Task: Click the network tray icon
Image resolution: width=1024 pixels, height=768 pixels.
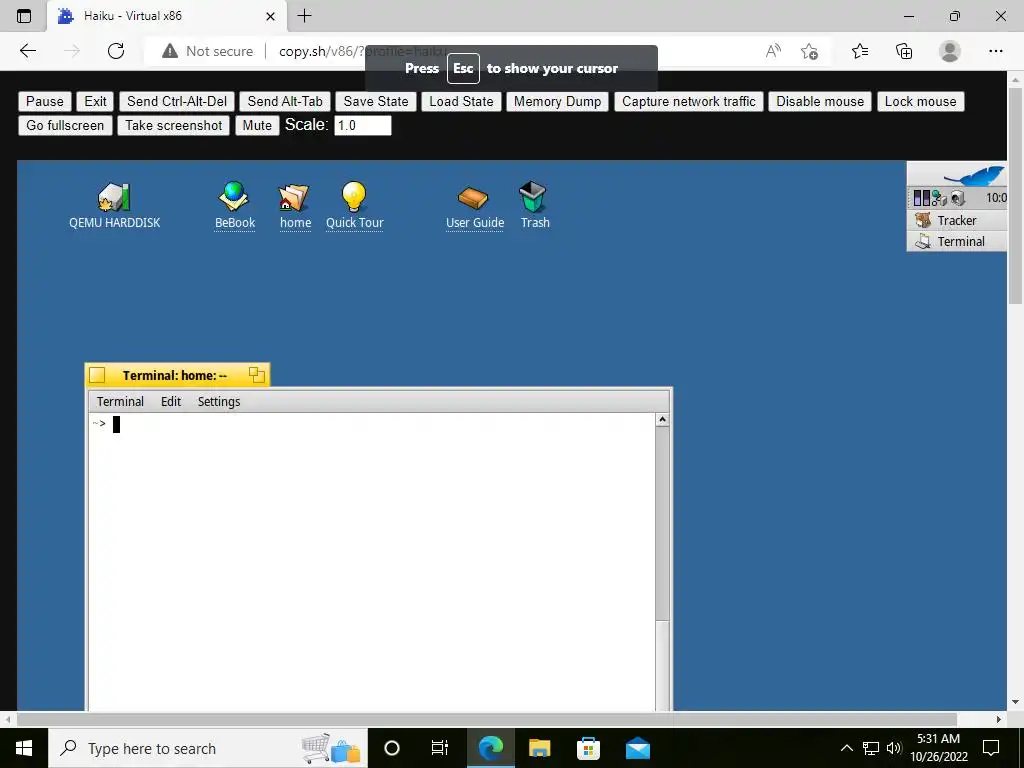Action: (x=871, y=748)
